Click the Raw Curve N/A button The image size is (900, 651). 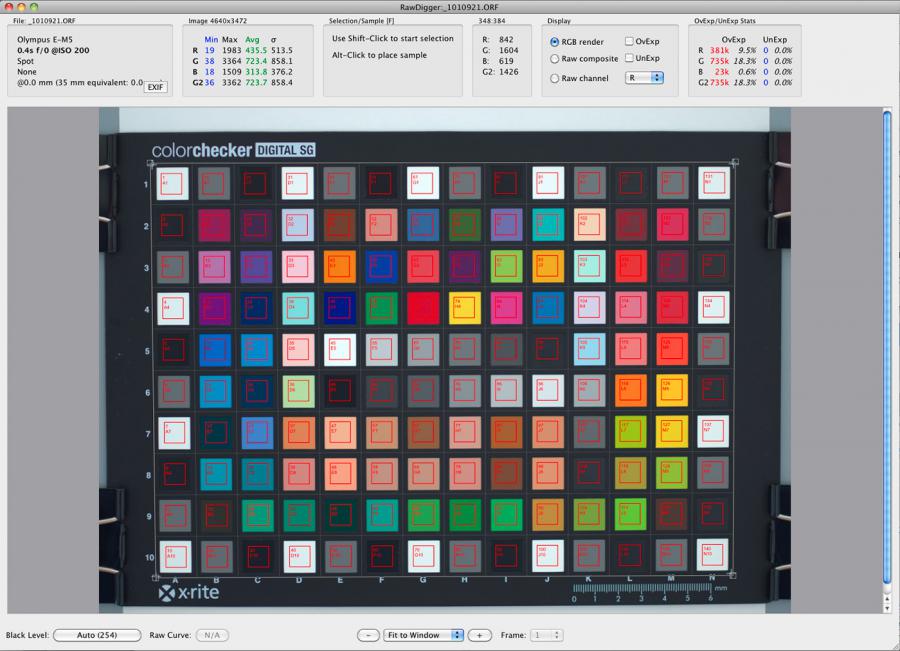click(212, 635)
